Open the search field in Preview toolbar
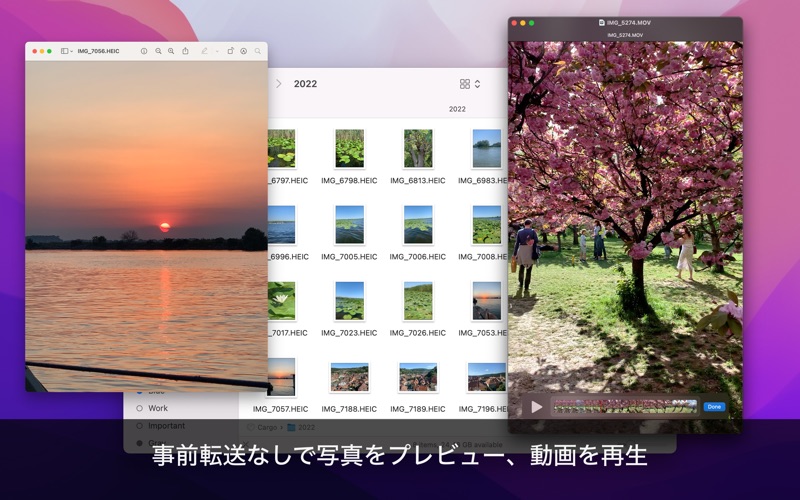800x500 pixels. click(x=258, y=51)
